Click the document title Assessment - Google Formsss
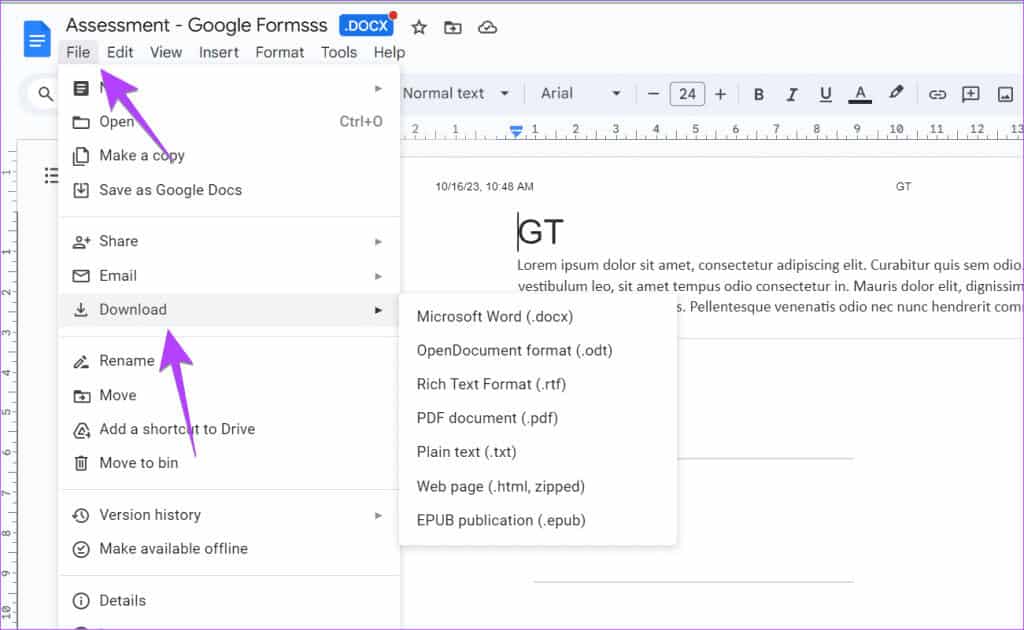This screenshot has width=1024, height=630. click(x=196, y=25)
